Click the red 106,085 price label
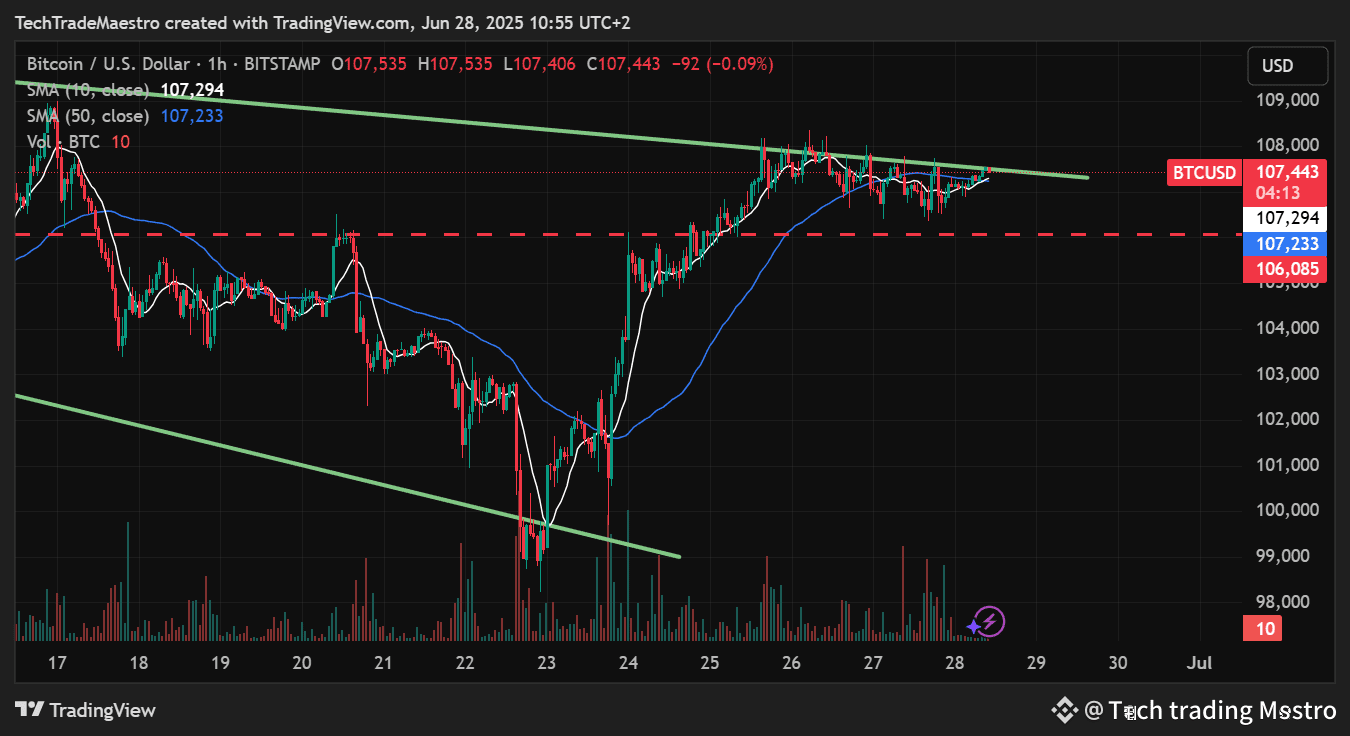Viewport: 1350px width, 736px height. [1286, 269]
